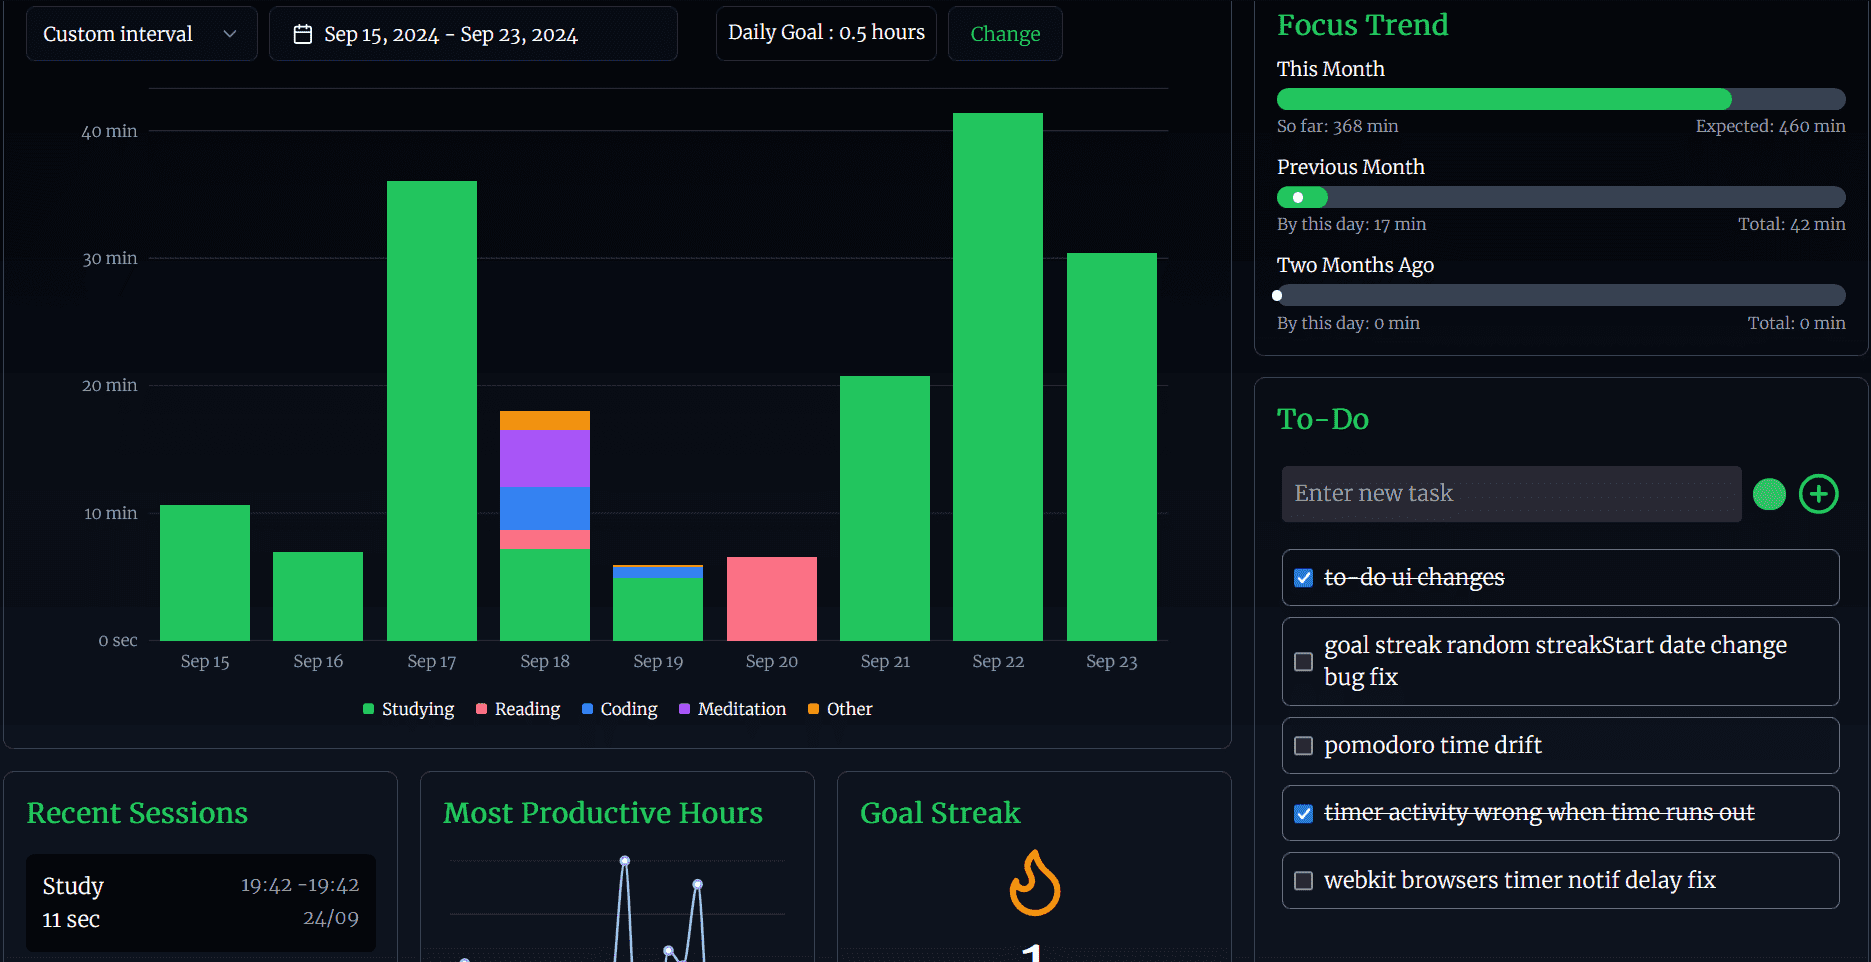Toggle Meditation legend item
Image resolution: width=1871 pixels, height=962 pixels.
coord(732,709)
